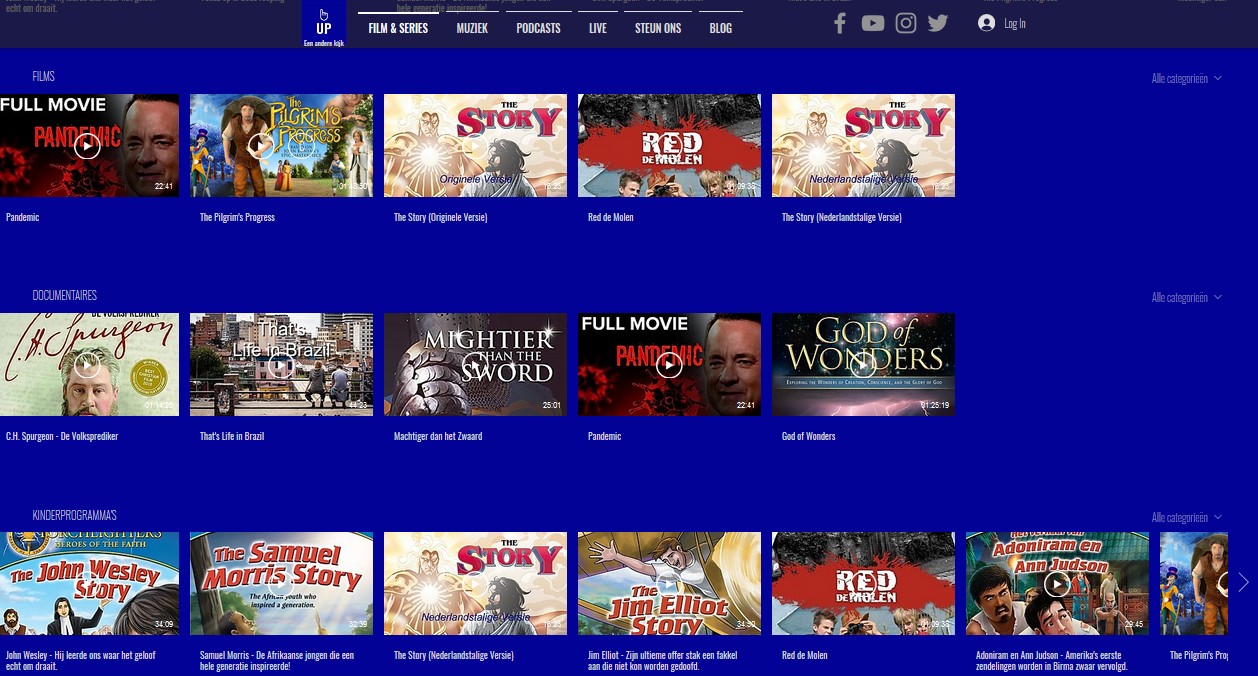Select the LIVE menu item

(x=598, y=28)
